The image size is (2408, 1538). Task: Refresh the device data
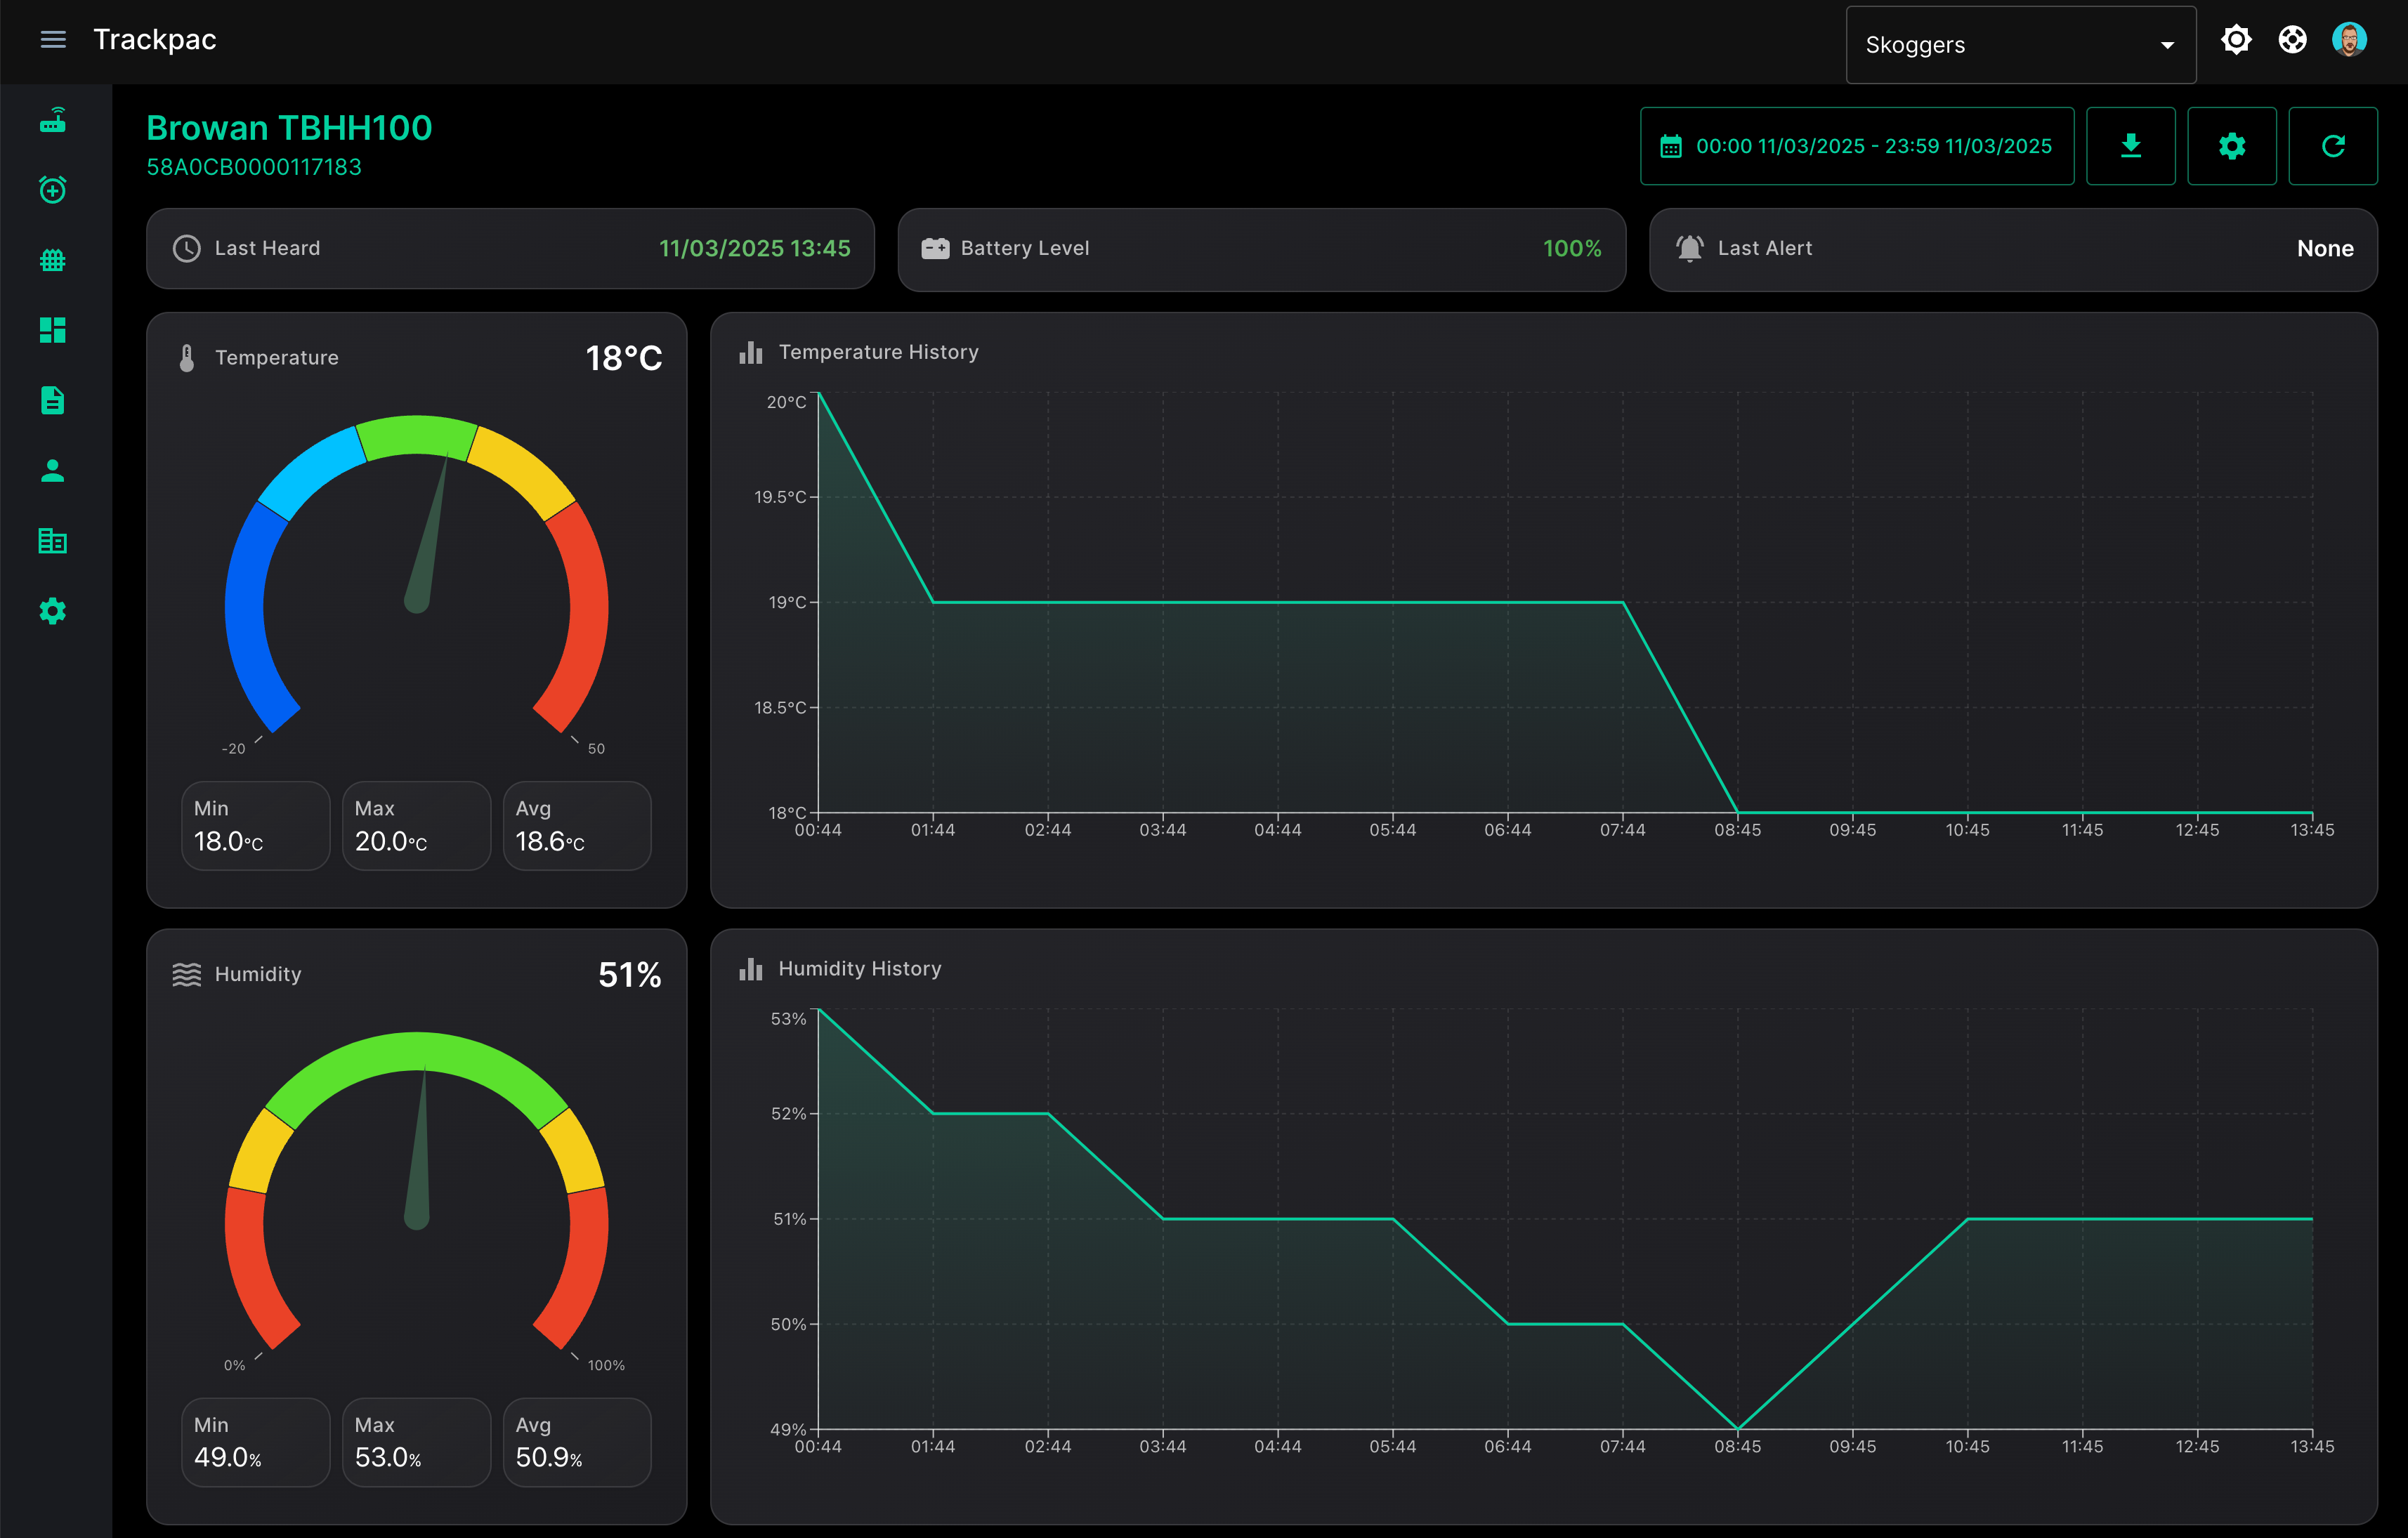(x=2333, y=146)
